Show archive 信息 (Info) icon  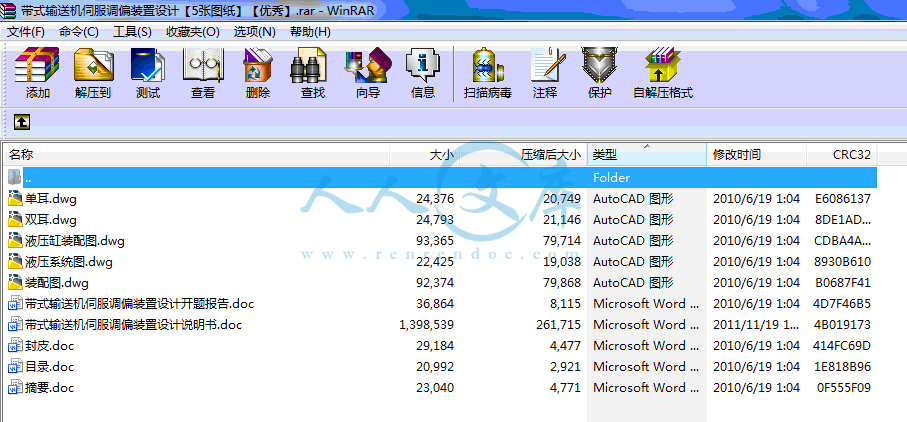tap(423, 65)
